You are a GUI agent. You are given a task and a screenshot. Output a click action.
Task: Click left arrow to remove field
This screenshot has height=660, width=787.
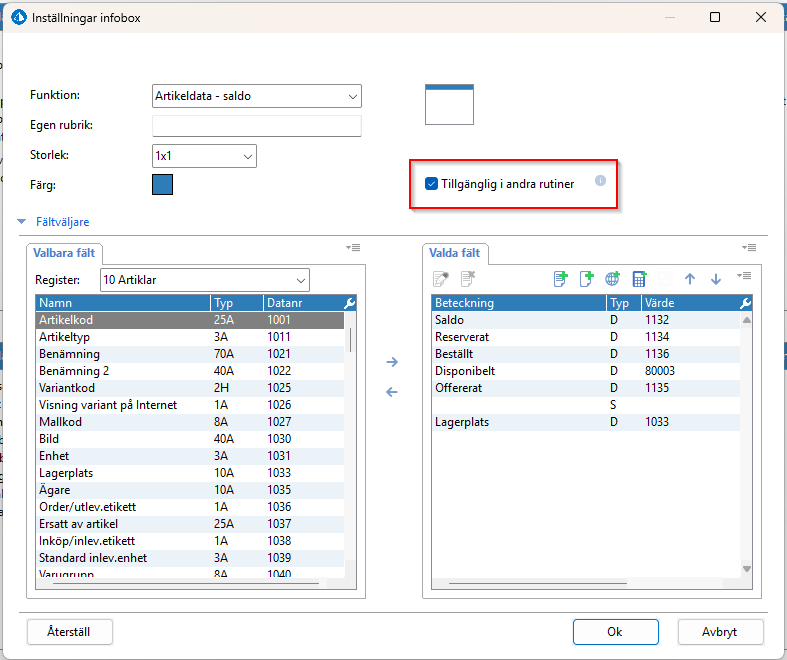coord(392,392)
